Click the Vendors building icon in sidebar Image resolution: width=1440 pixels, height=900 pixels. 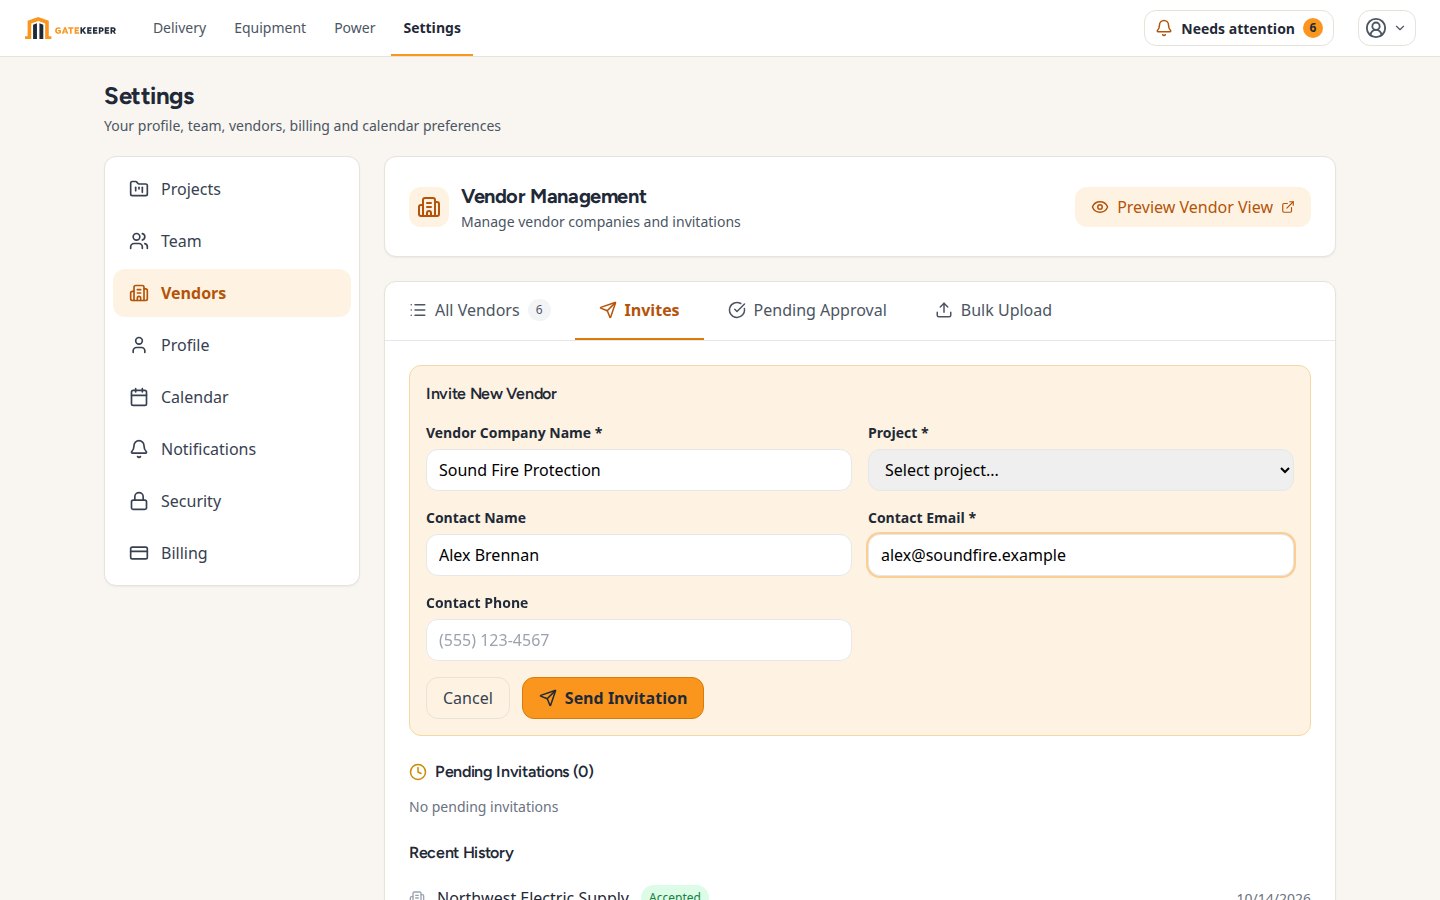tap(139, 293)
